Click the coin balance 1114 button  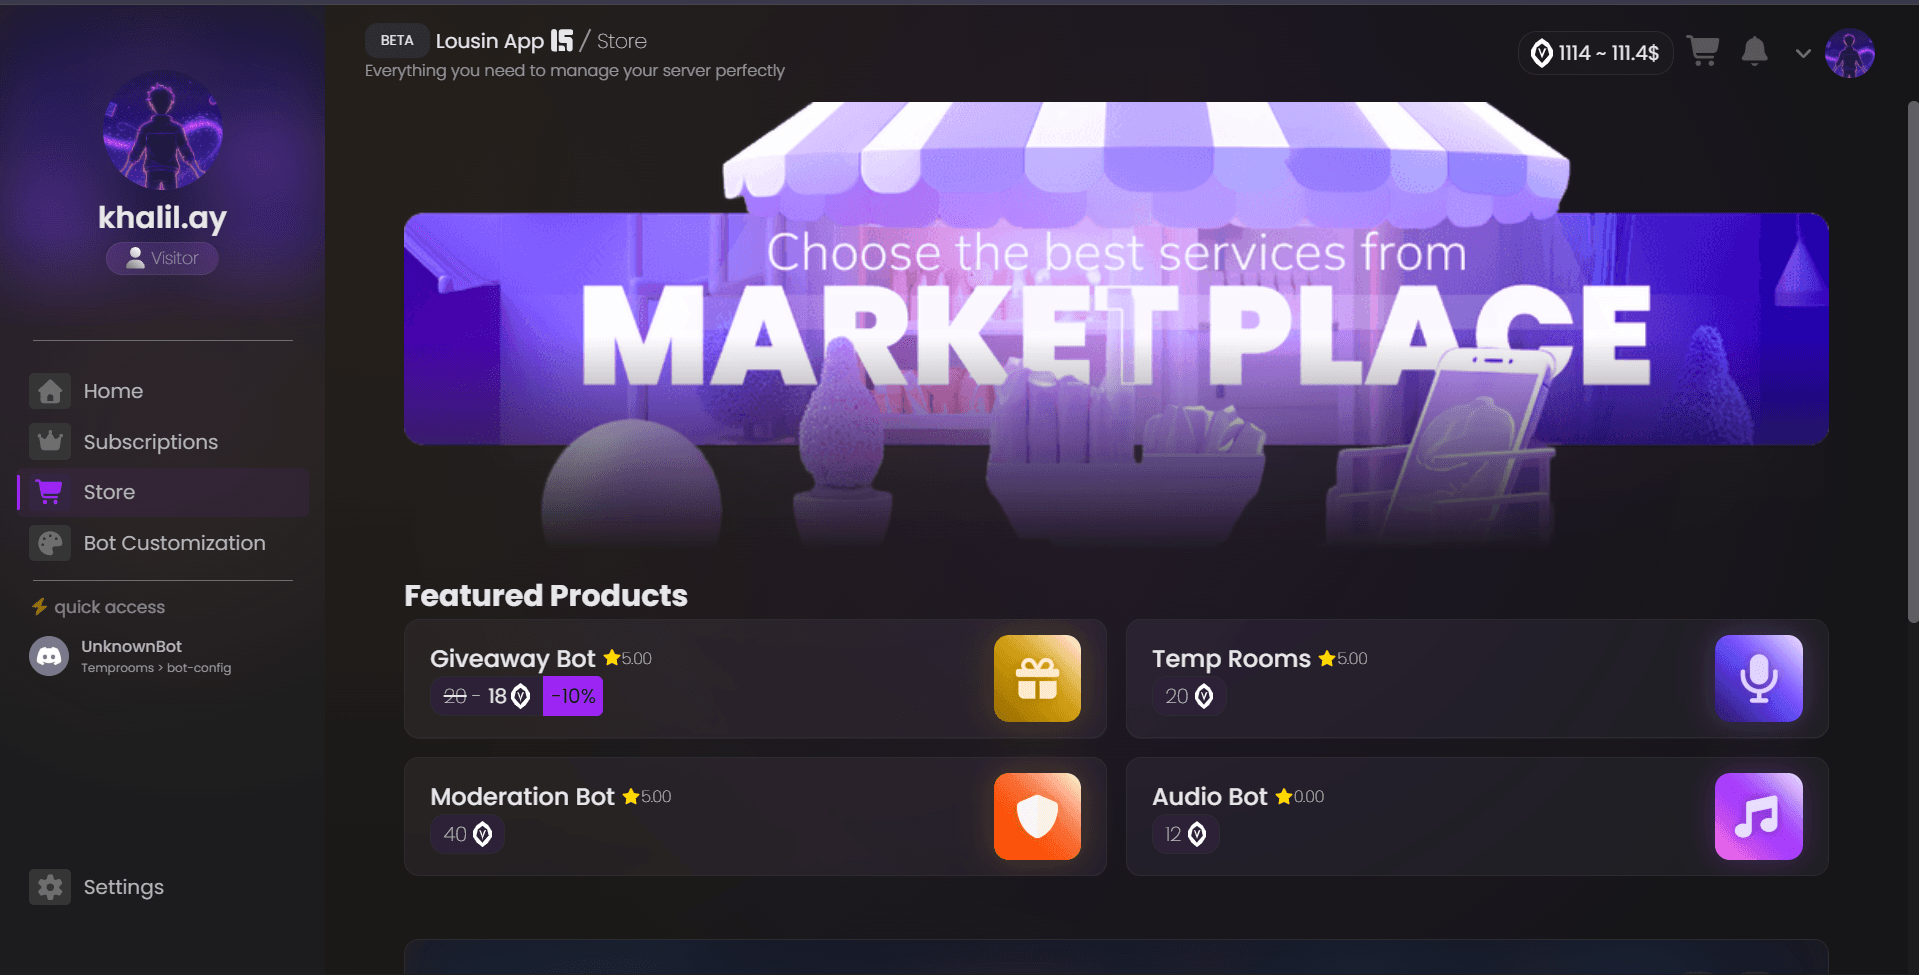(1596, 53)
